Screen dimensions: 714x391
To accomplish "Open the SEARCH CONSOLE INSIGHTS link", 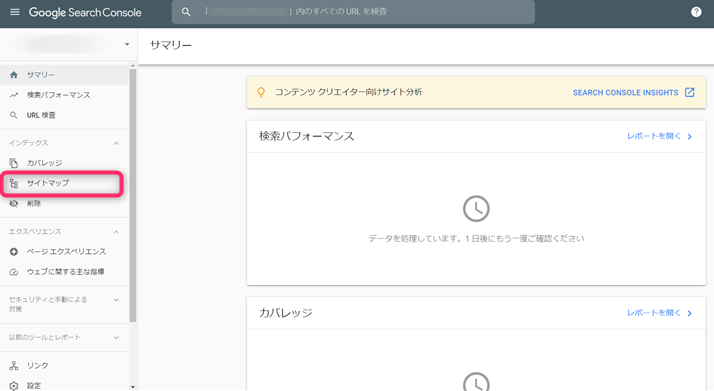I will (x=625, y=92).
